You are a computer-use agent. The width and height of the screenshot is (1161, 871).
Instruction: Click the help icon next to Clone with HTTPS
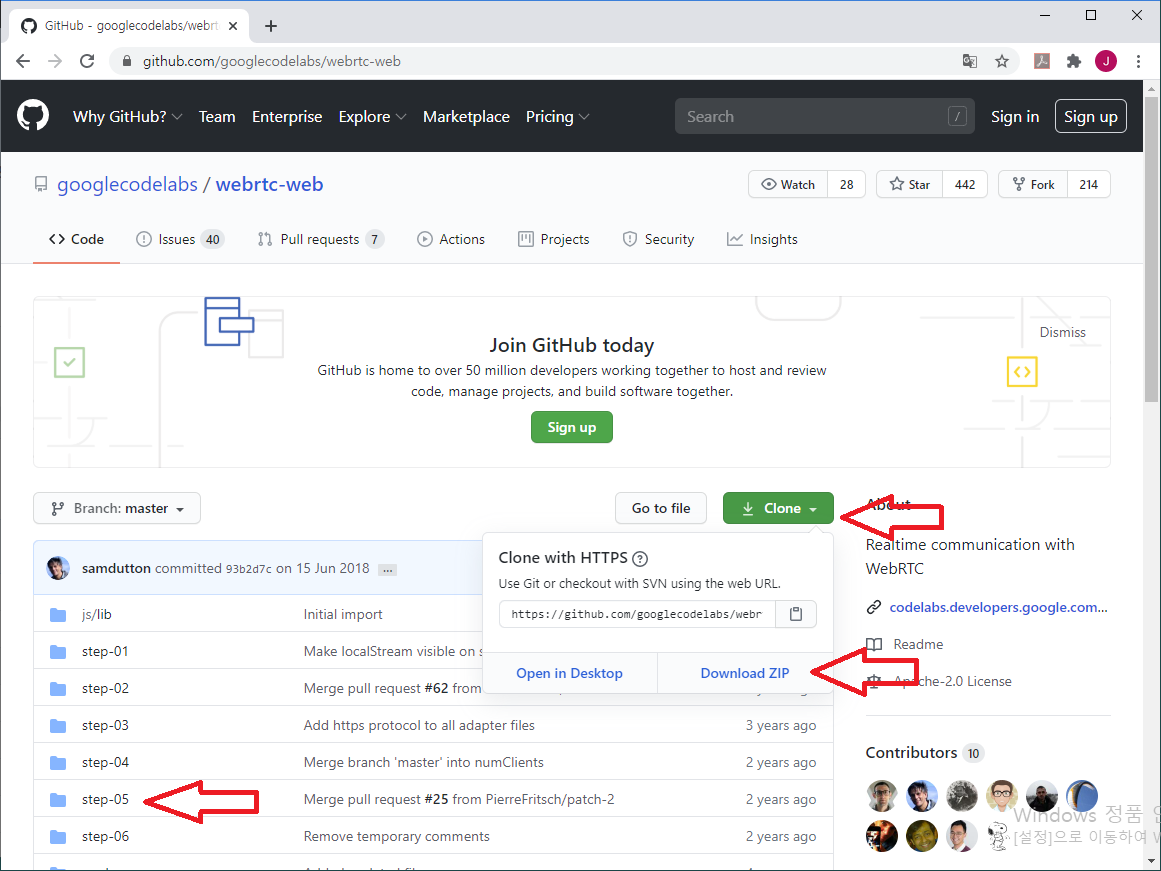tap(641, 558)
